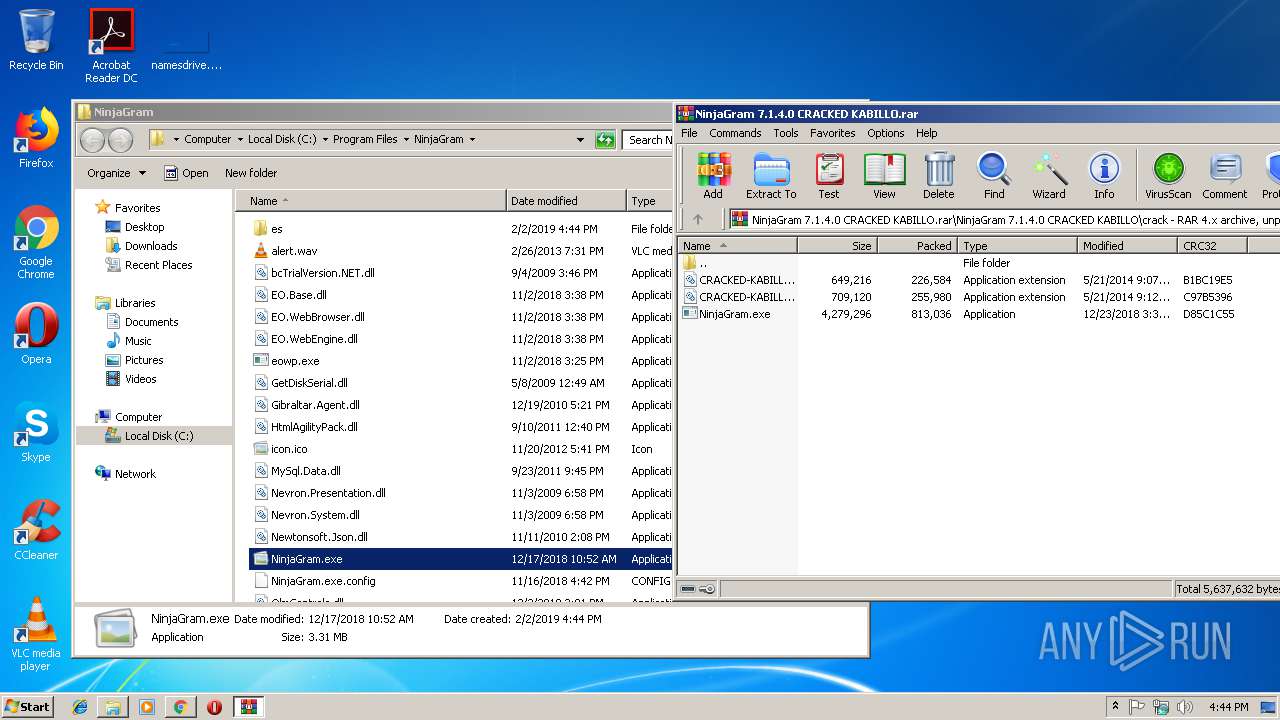Open the Favorites menu in WinRAR
The height and width of the screenshot is (720, 1280).
(832, 133)
